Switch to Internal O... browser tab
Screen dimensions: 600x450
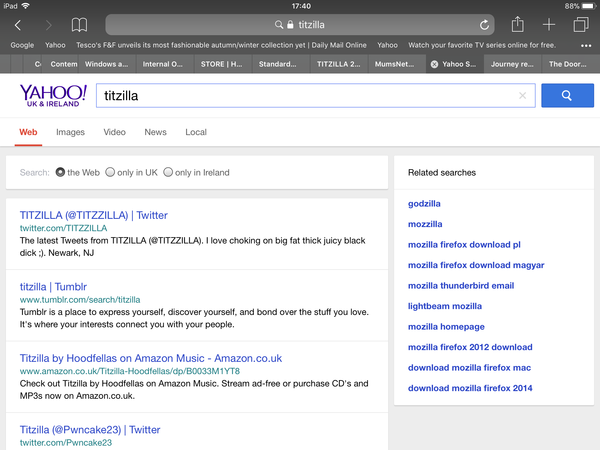point(163,64)
